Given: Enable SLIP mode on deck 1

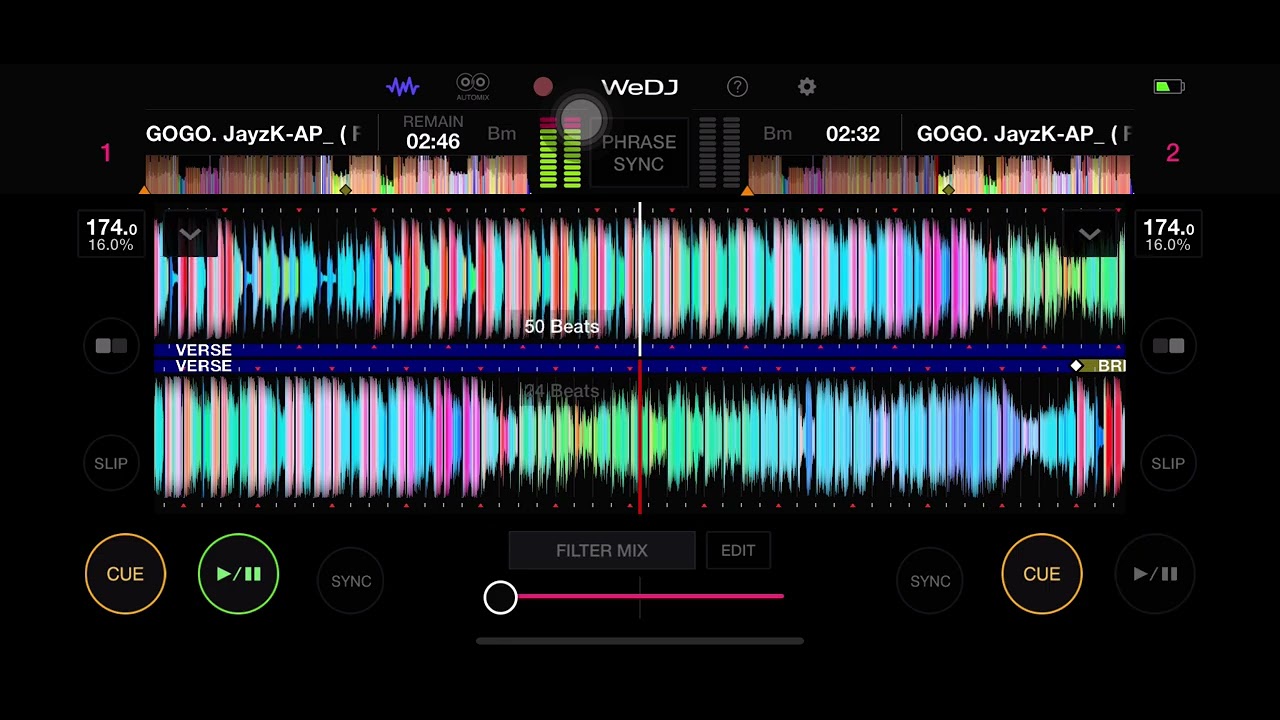Looking at the screenshot, I should [111, 464].
